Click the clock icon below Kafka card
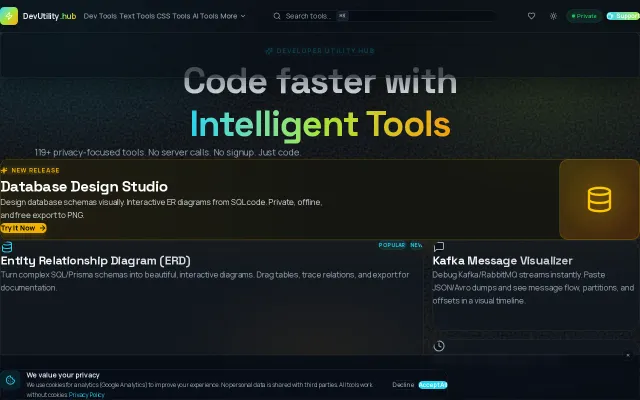The height and width of the screenshot is (400, 640). coord(439,346)
